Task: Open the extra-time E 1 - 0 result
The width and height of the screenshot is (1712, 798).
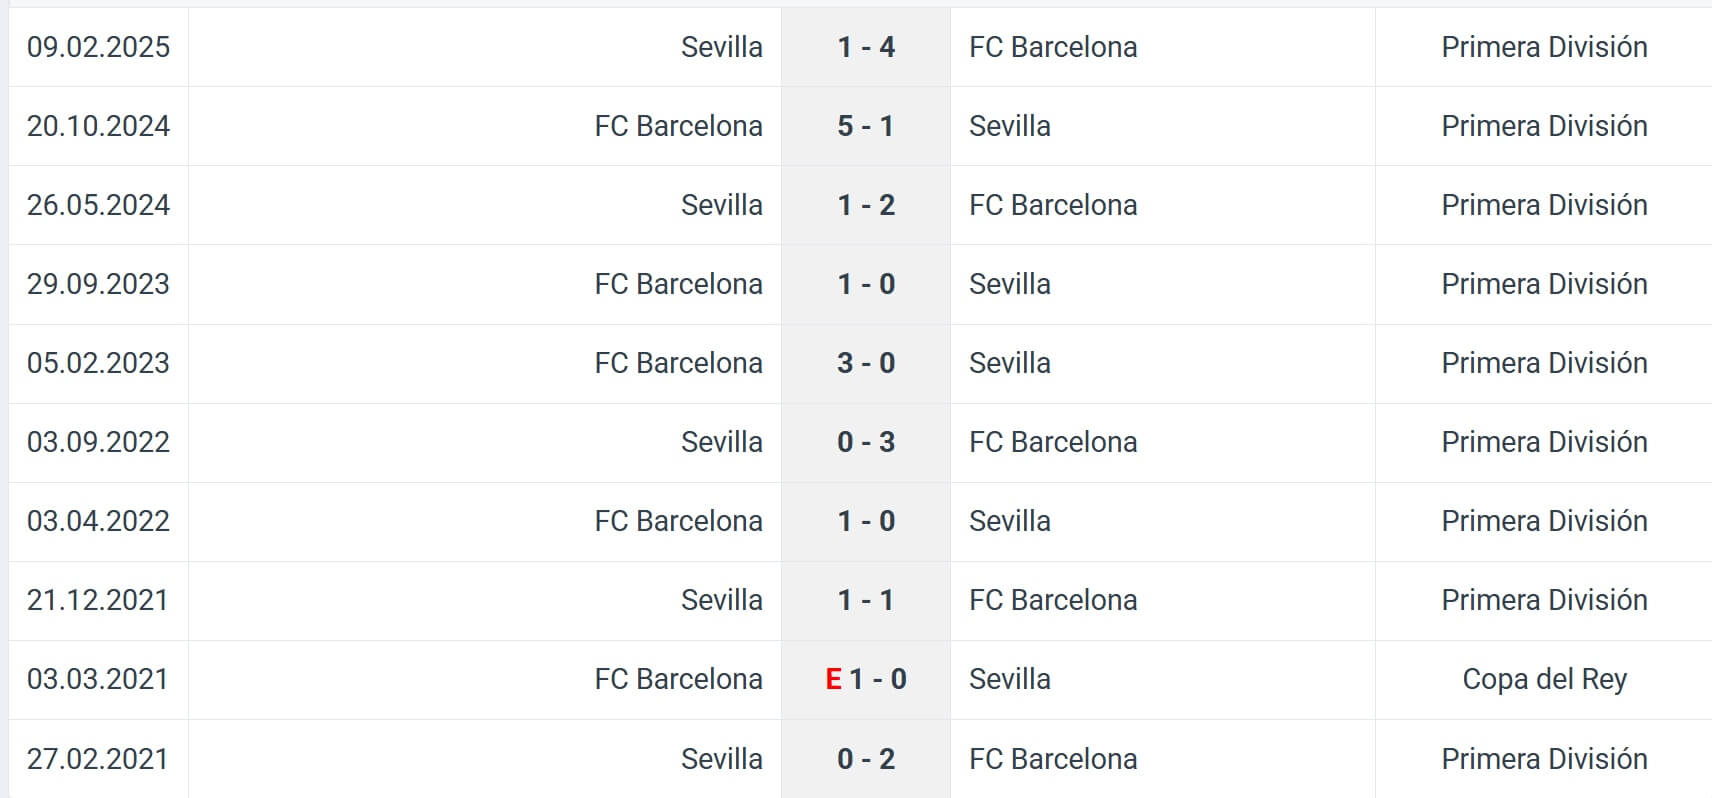Action: pyautogui.click(x=866, y=679)
